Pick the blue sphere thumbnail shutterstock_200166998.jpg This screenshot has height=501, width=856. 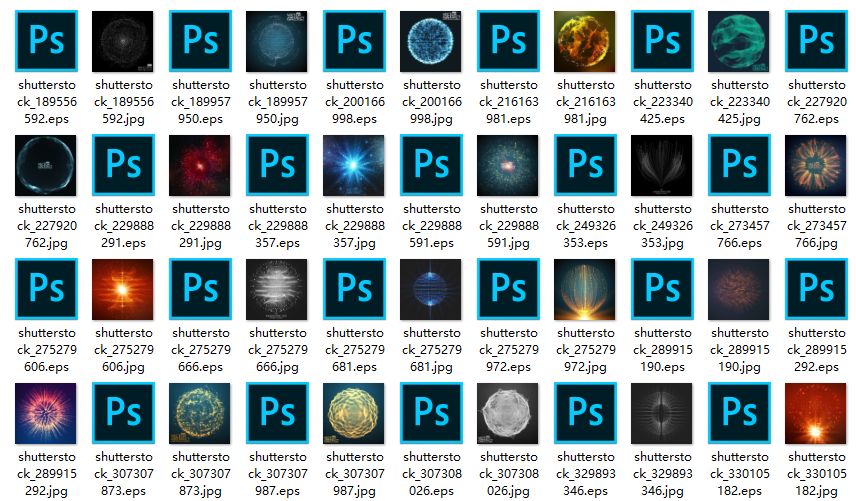coord(431,41)
